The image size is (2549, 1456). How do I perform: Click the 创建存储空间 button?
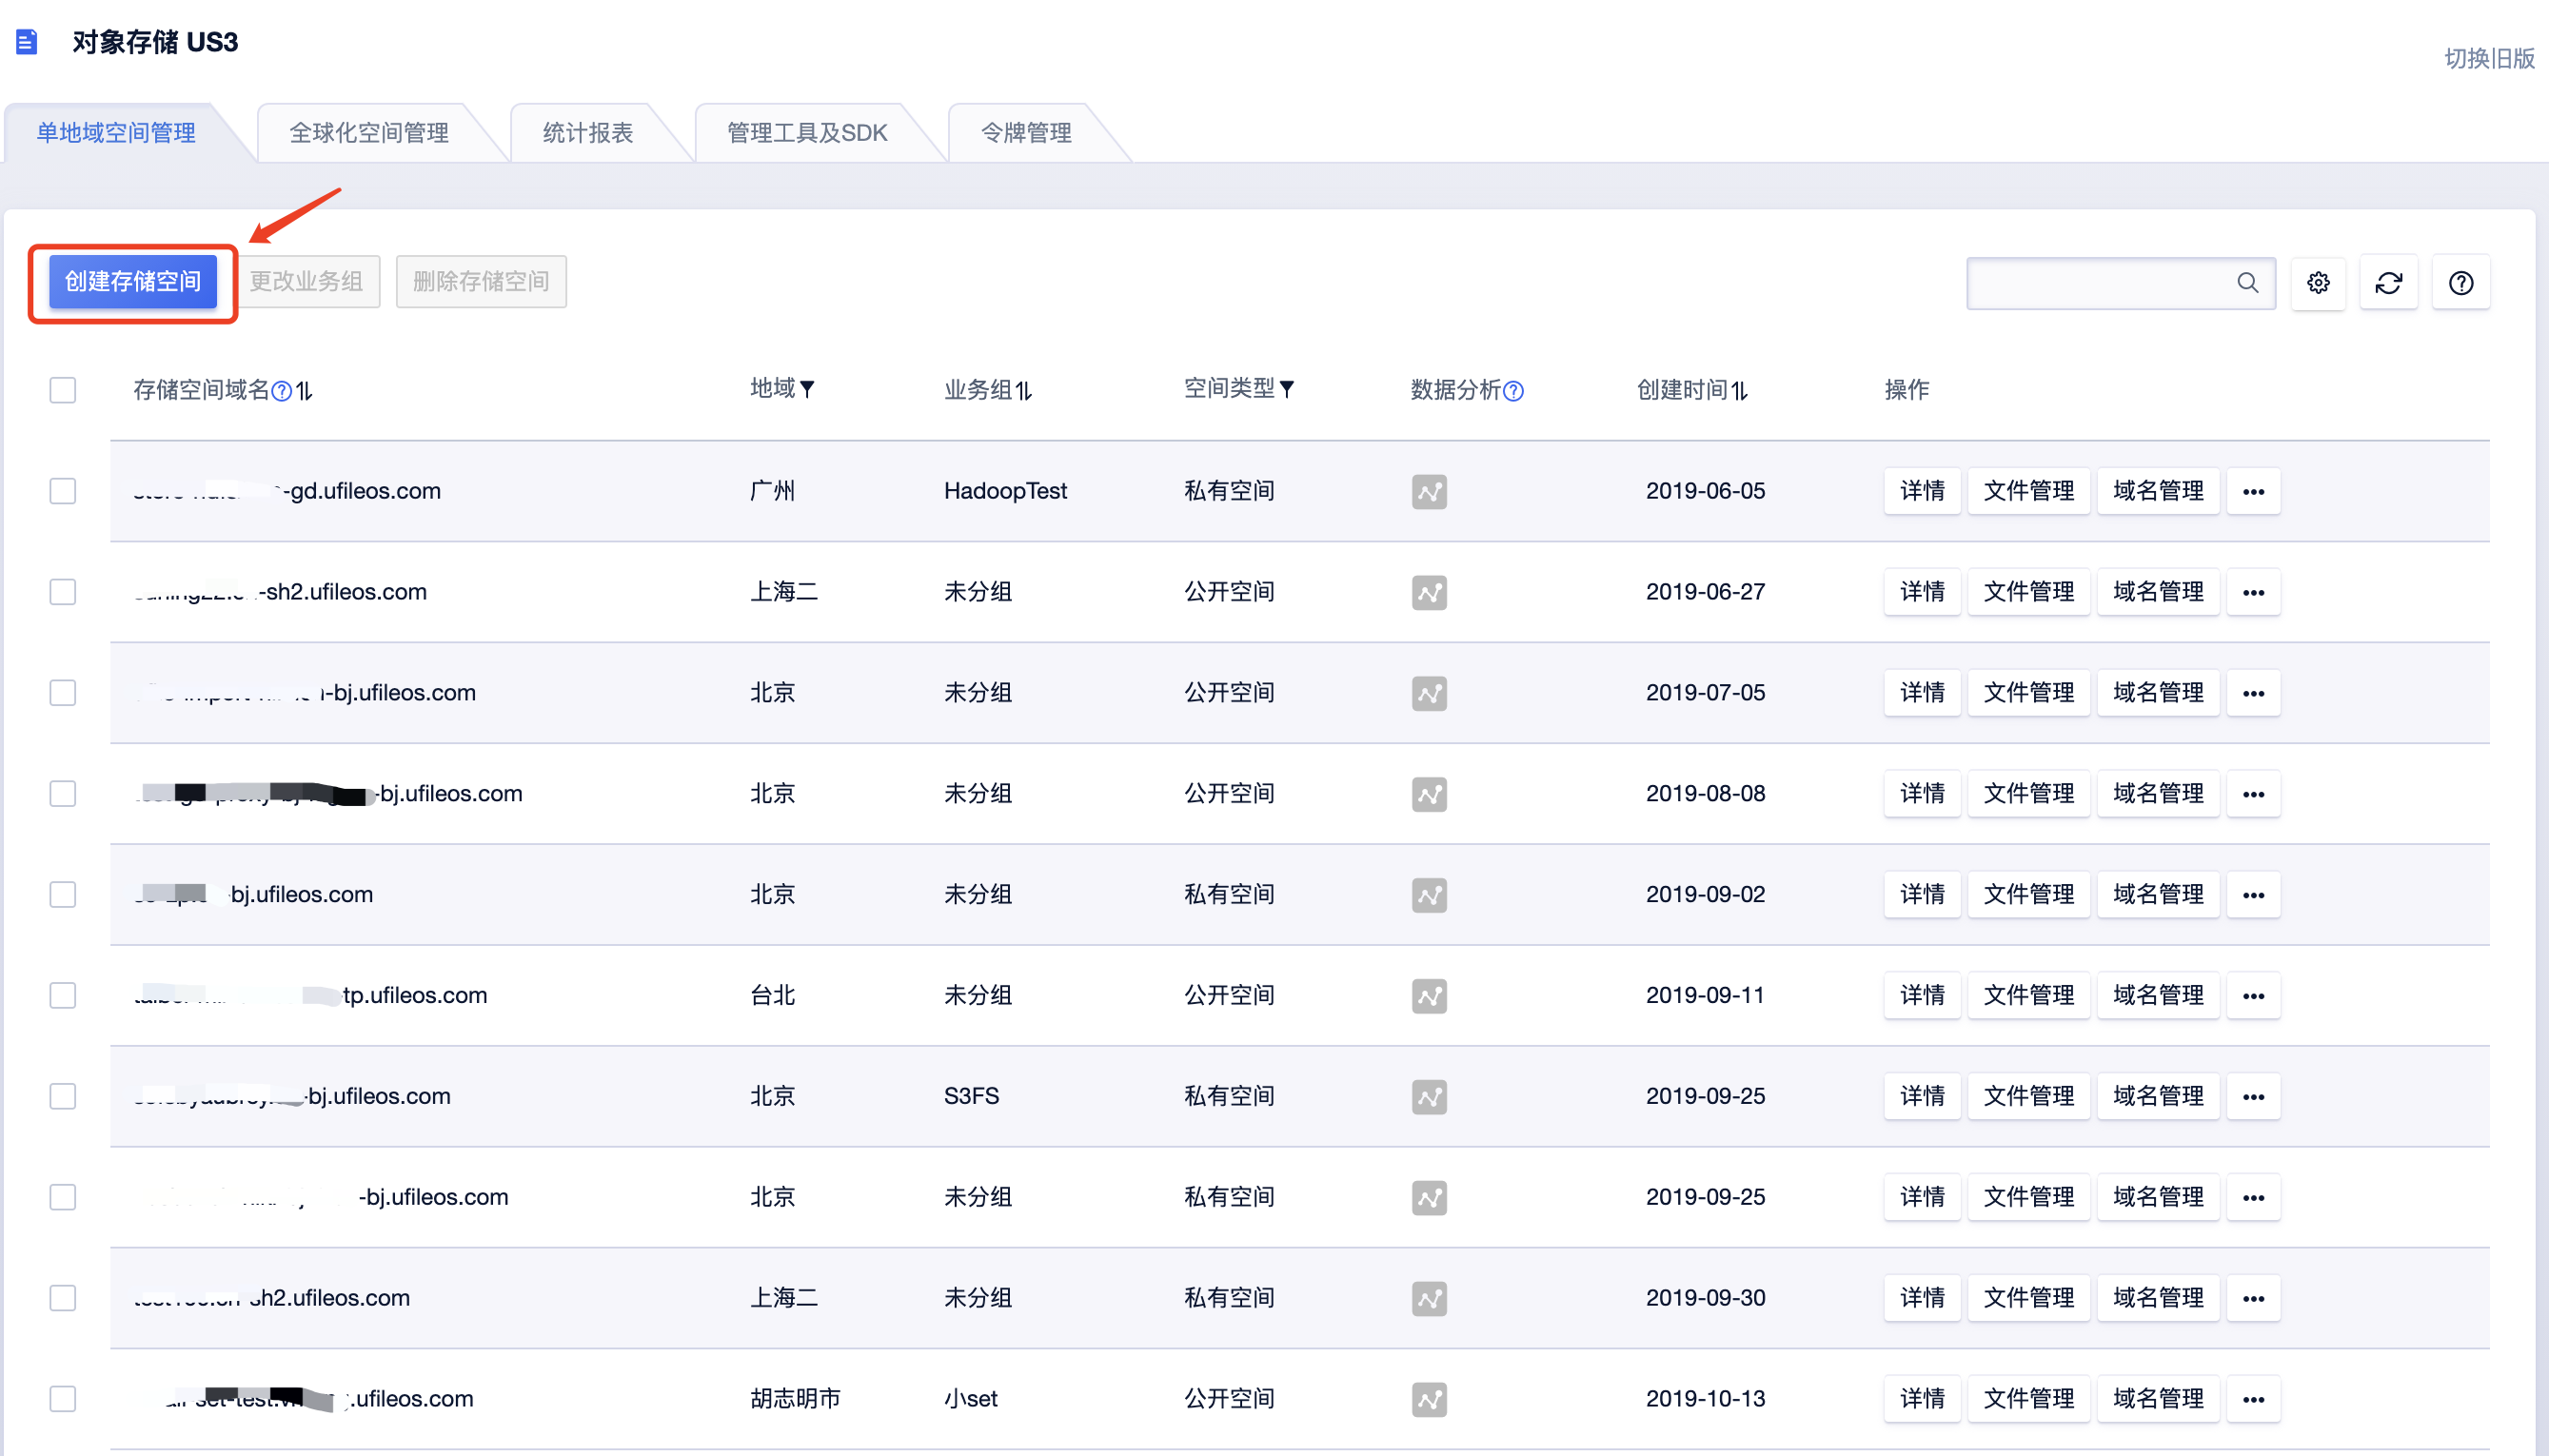click(x=133, y=282)
